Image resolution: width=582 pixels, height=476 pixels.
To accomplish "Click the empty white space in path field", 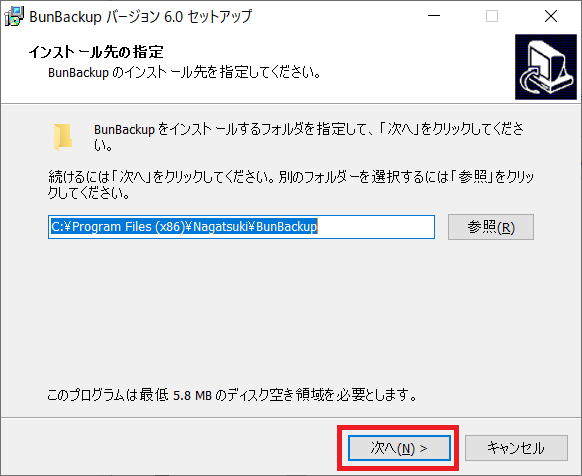I will click(375, 227).
